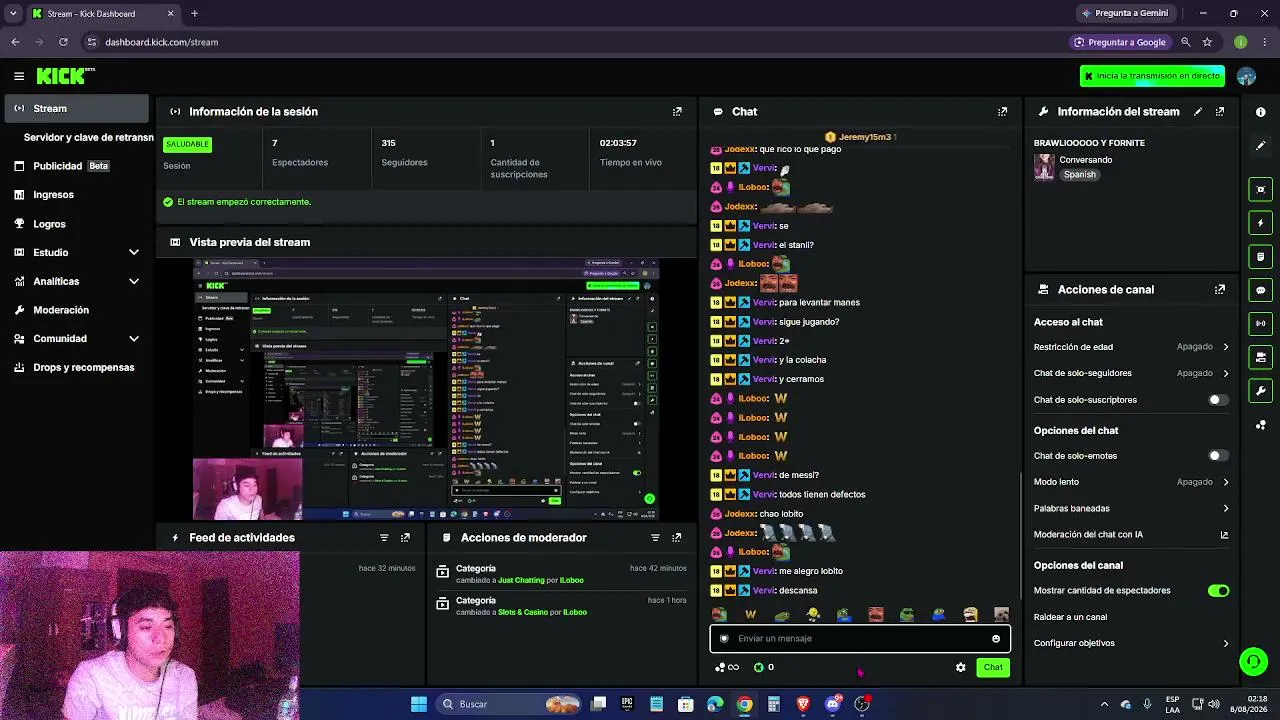Click the browser address bar
1280x720 pixels.
[573, 42]
